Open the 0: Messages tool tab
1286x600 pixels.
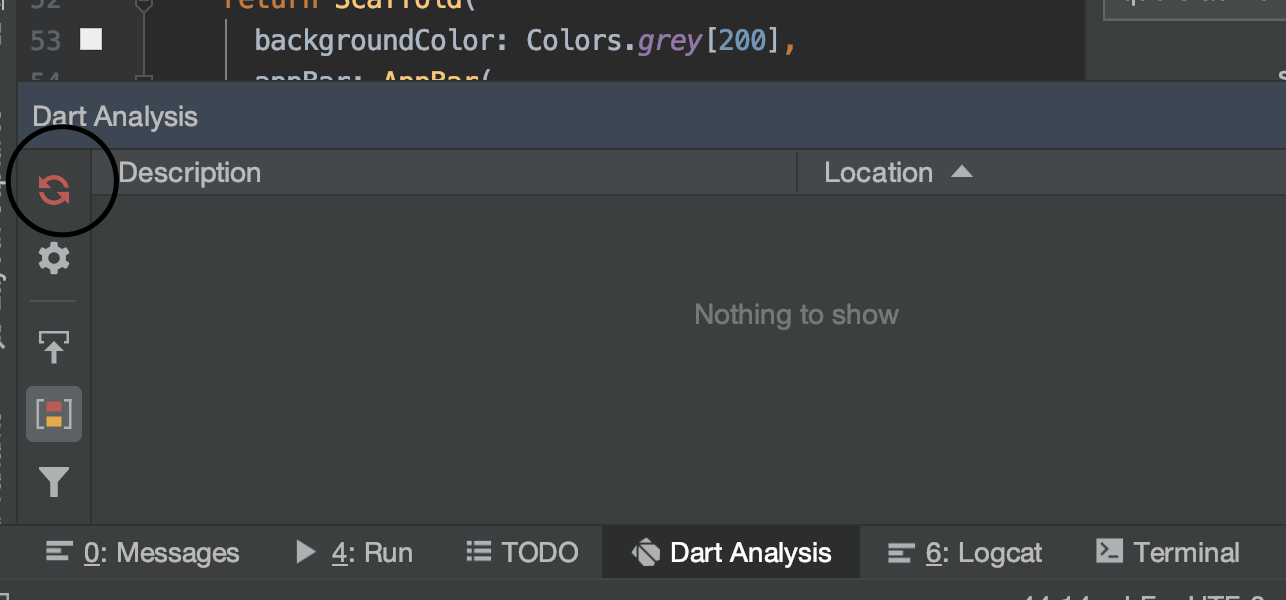pyautogui.click(x=143, y=553)
